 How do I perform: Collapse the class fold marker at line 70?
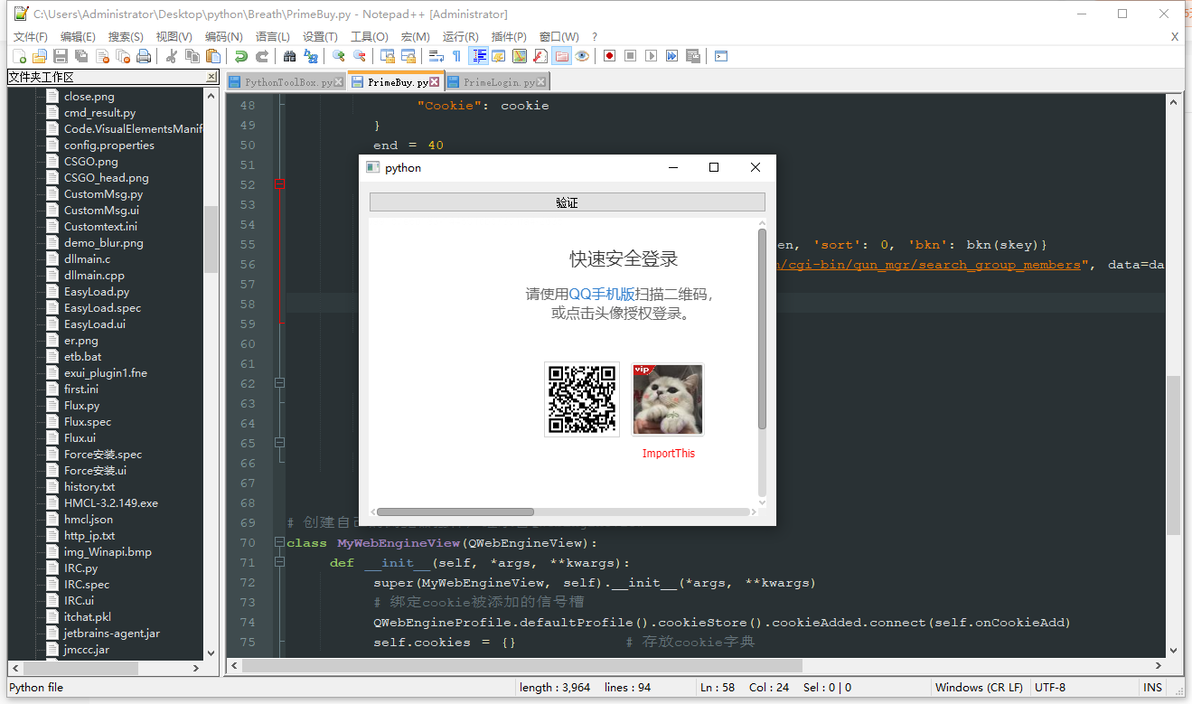pos(280,542)
